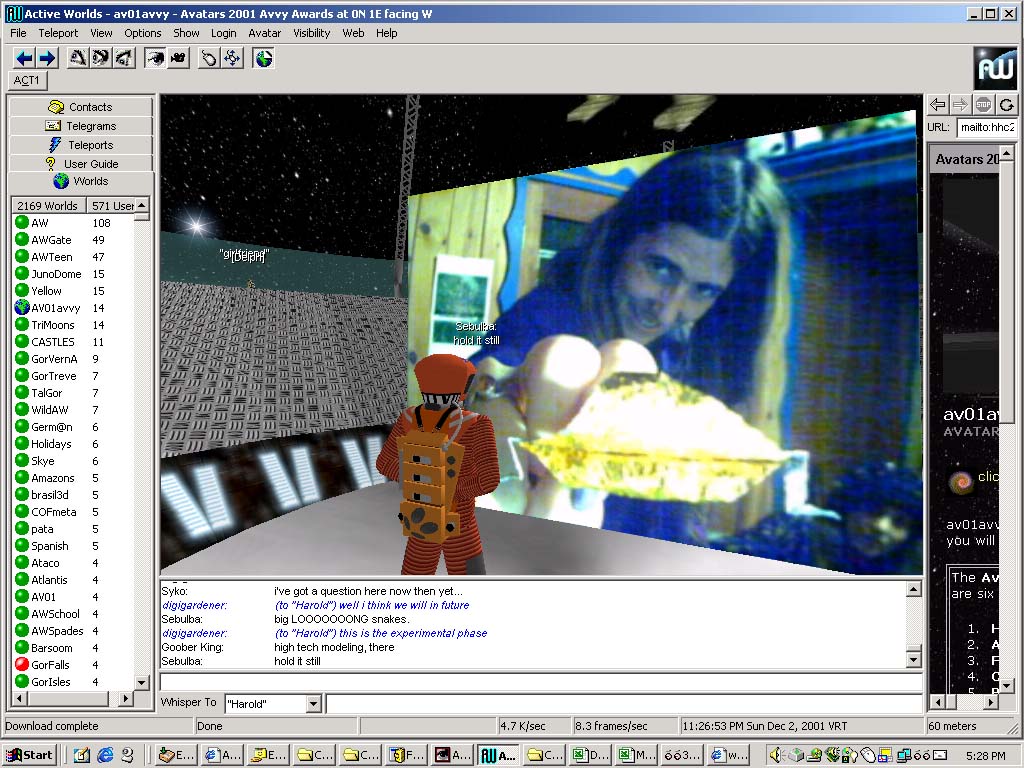Click the blue teleport back arrow

[x=24, y=58]
